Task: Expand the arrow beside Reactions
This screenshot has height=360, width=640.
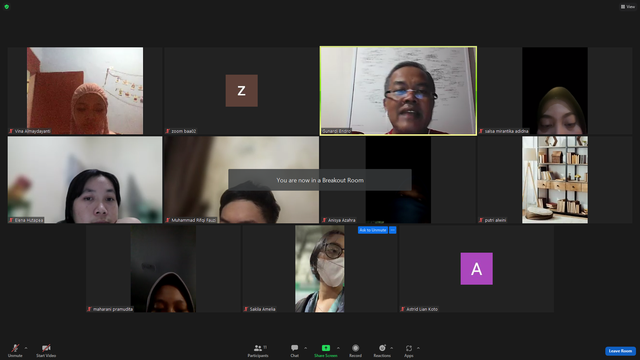Action: pyautogui.click(x=391, y=348)
